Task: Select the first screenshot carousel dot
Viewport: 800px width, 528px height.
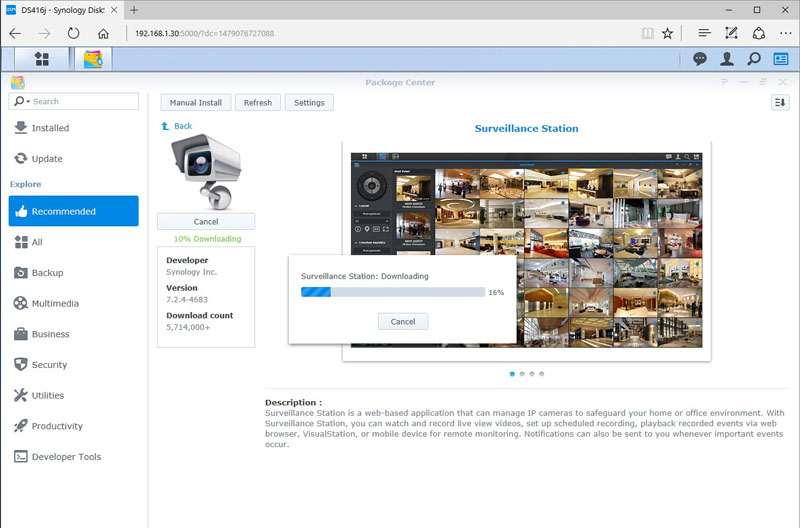Action: pyautogui.click(x=512, y=374)
